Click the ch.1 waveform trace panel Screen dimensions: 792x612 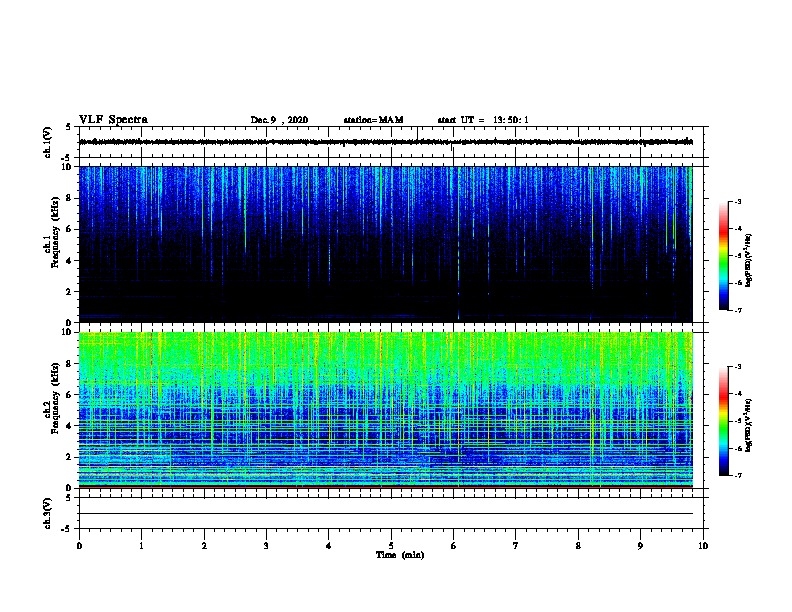click(x=391, y=142)
